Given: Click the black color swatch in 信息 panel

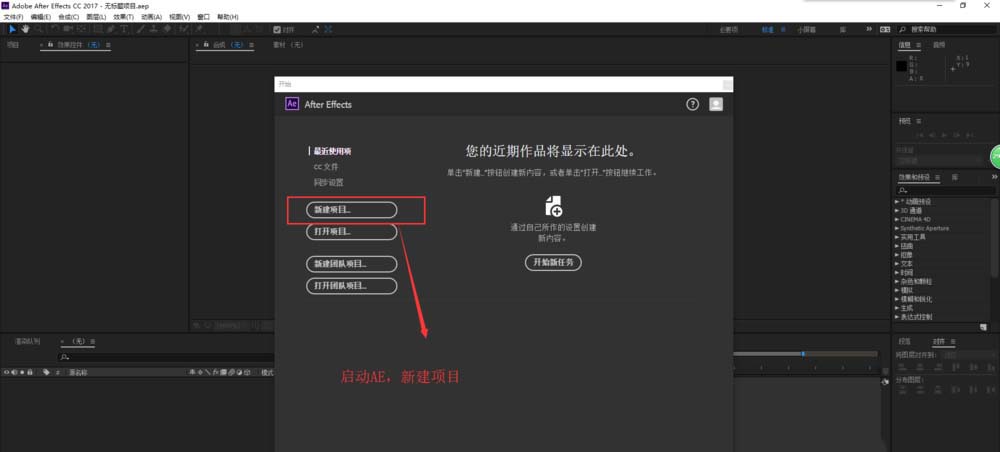Looking at the screenshot, I should coord(901,66).
